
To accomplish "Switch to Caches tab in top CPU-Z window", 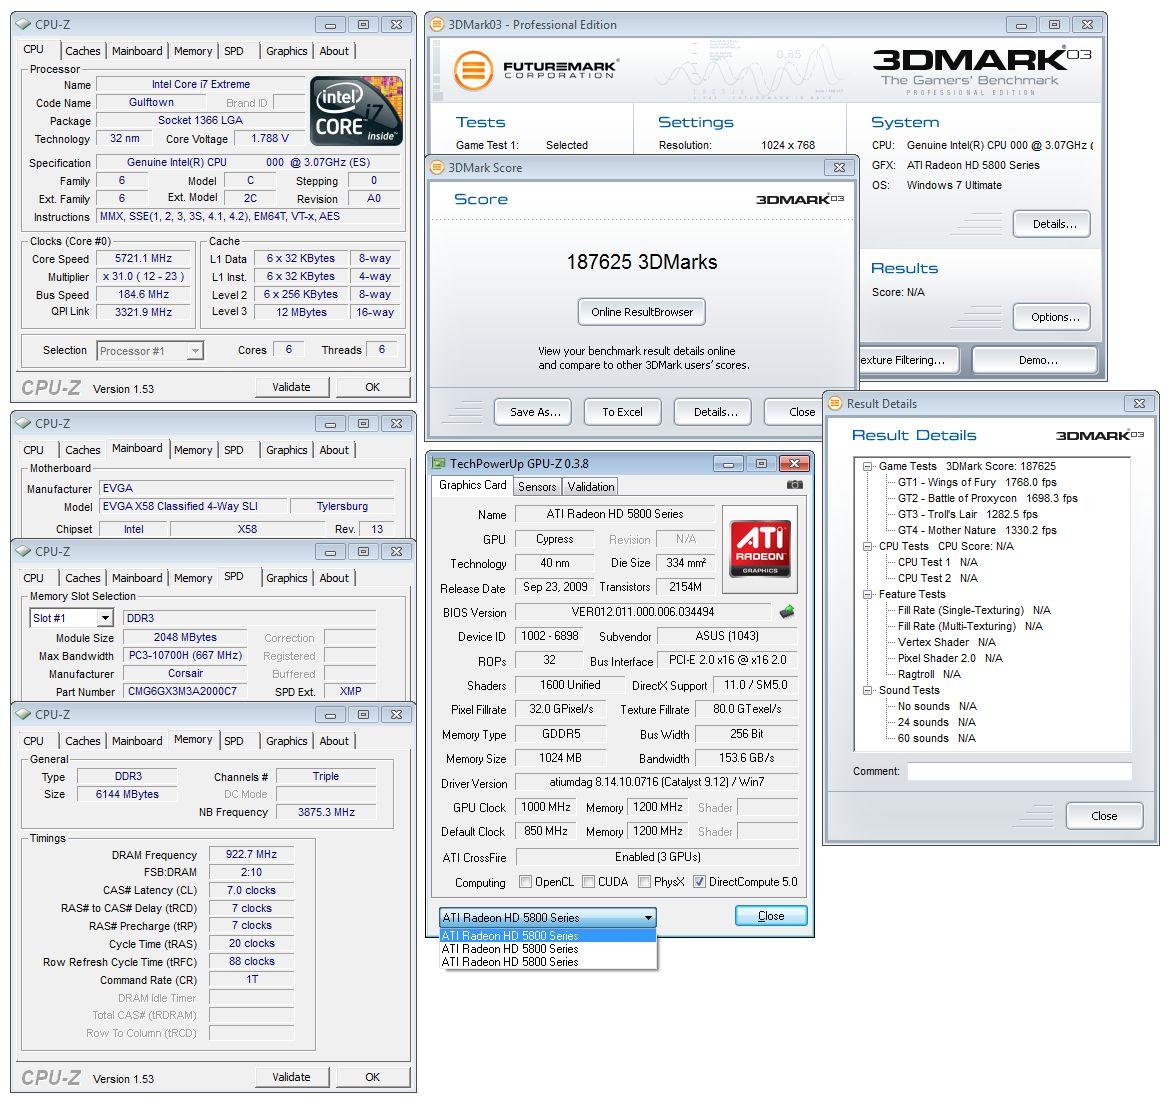I will tap(83, 51).
